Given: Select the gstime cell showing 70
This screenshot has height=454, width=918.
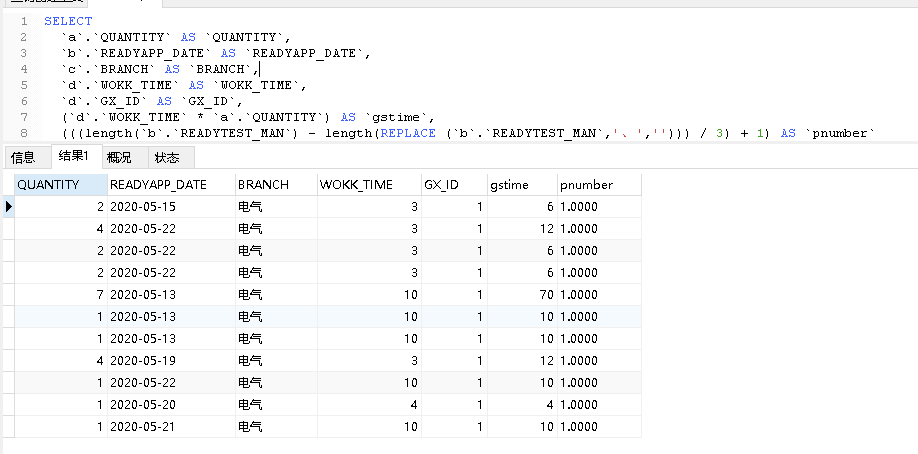Looking at the screenshot, I should pyautogui.click(x=522, y=295).
